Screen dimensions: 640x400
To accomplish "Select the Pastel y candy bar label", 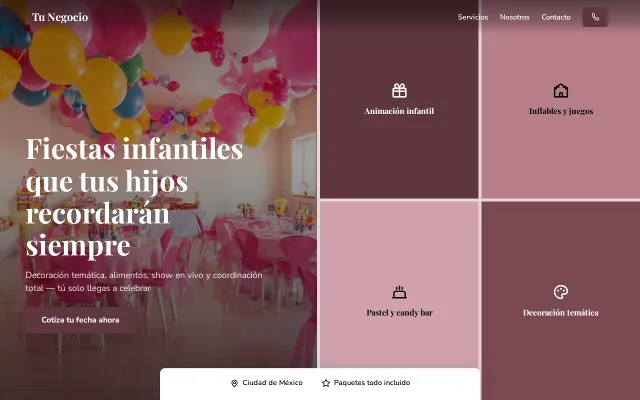I will tap(399, 313).
